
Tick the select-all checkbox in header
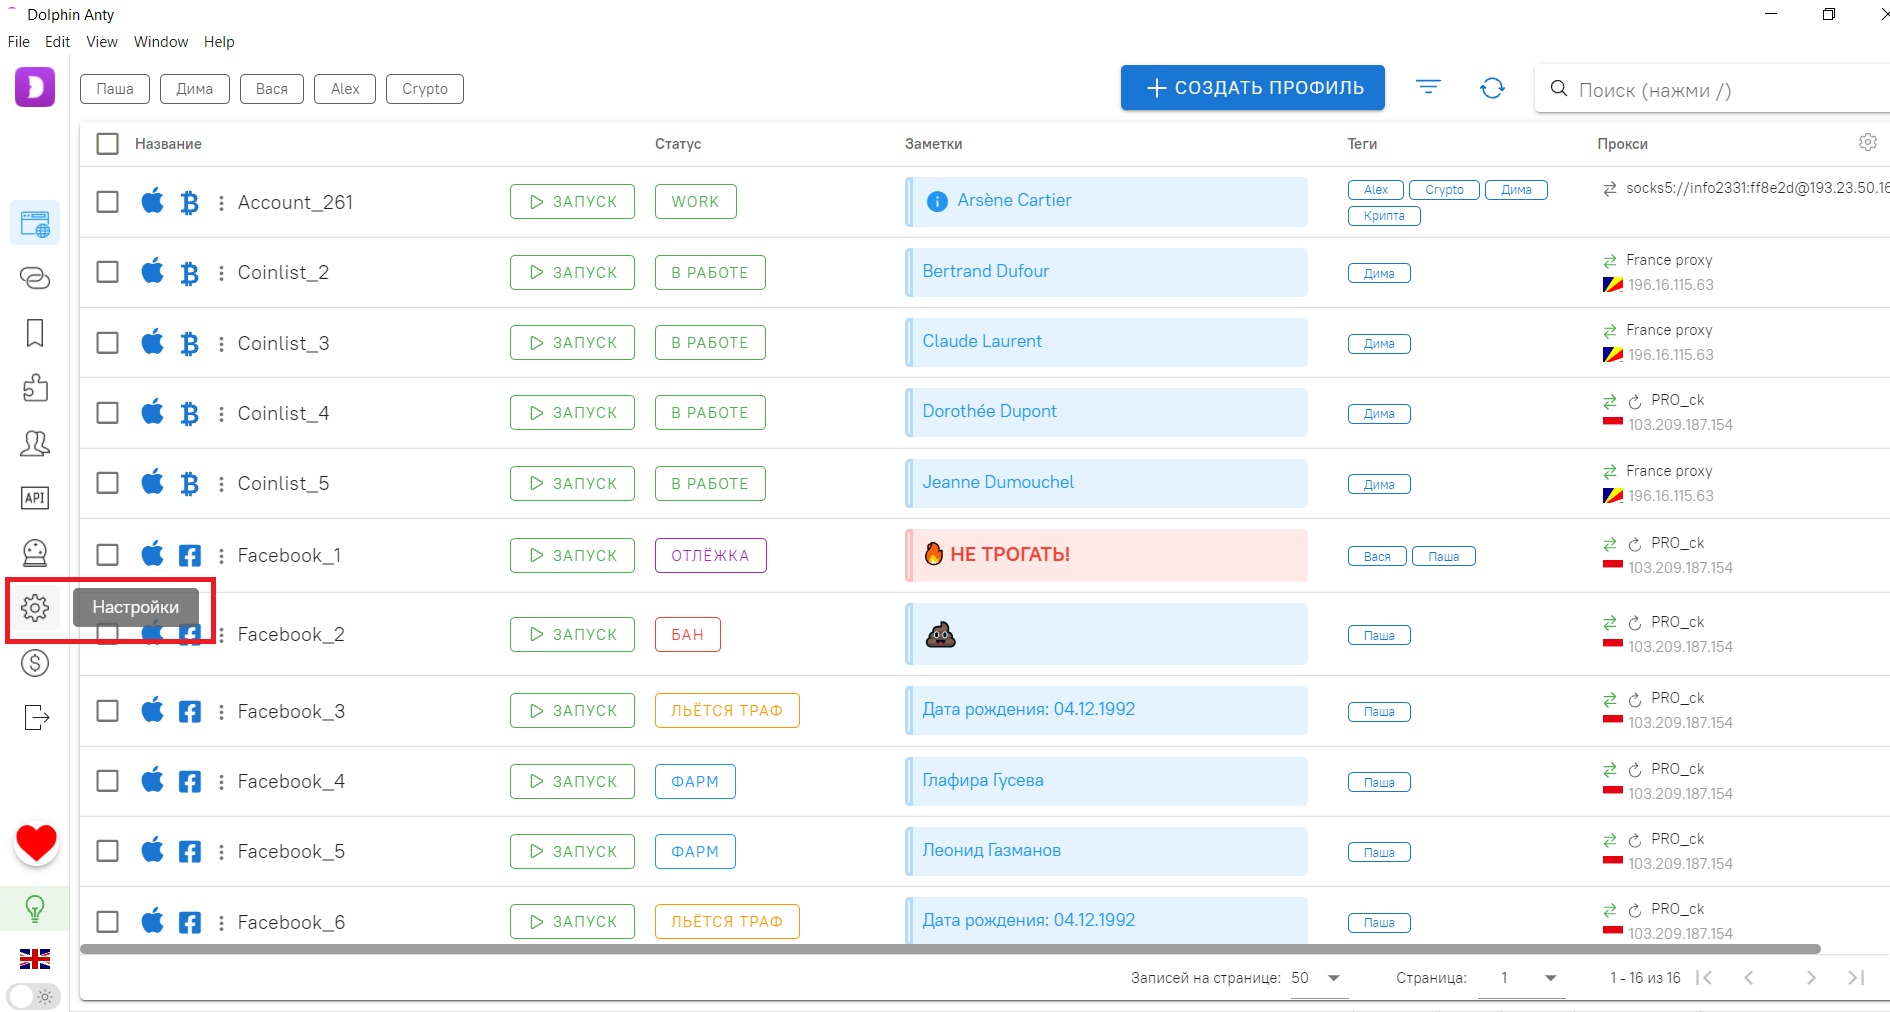[x=107, y=144]
